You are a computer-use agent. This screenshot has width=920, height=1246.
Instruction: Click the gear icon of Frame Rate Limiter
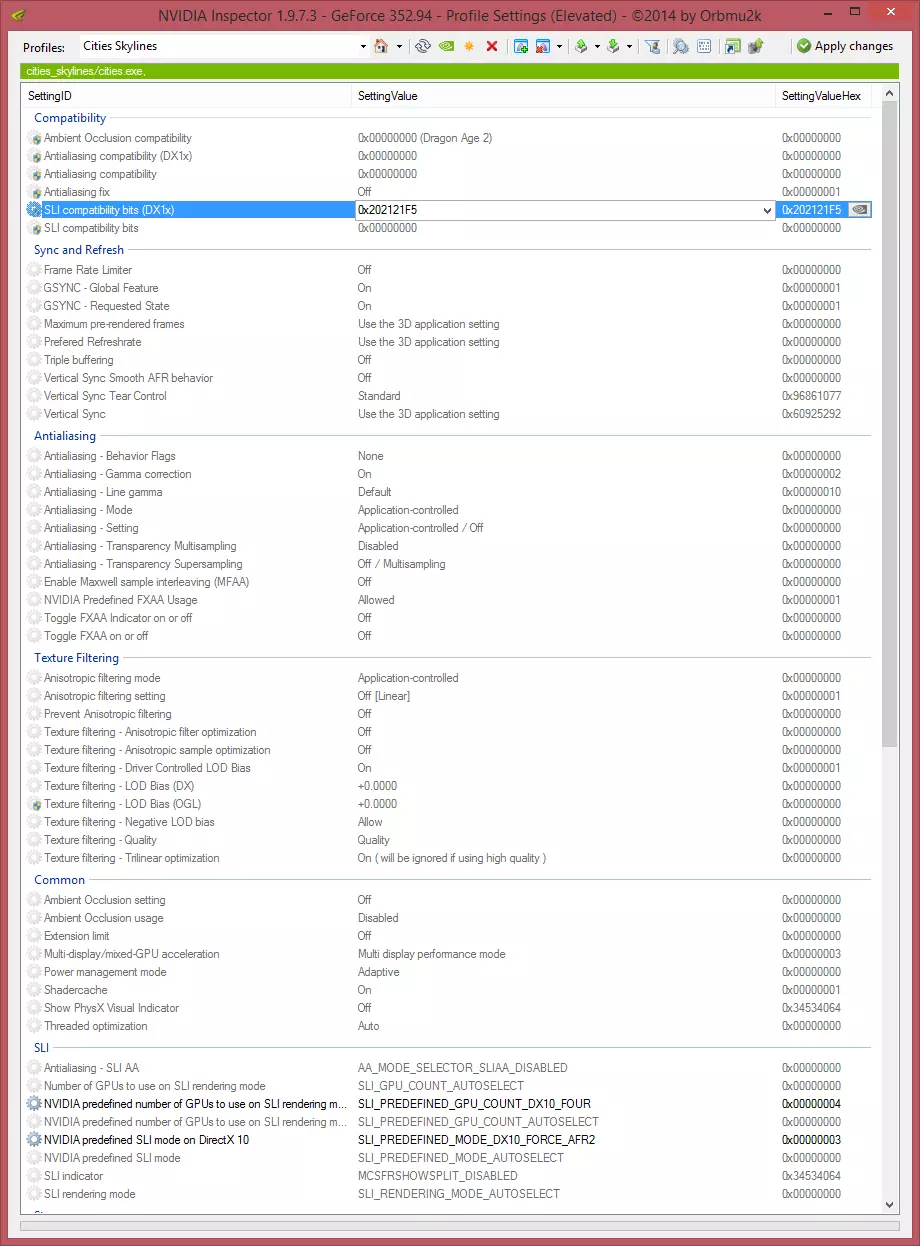pyautogui.click(x=35, y=270)
